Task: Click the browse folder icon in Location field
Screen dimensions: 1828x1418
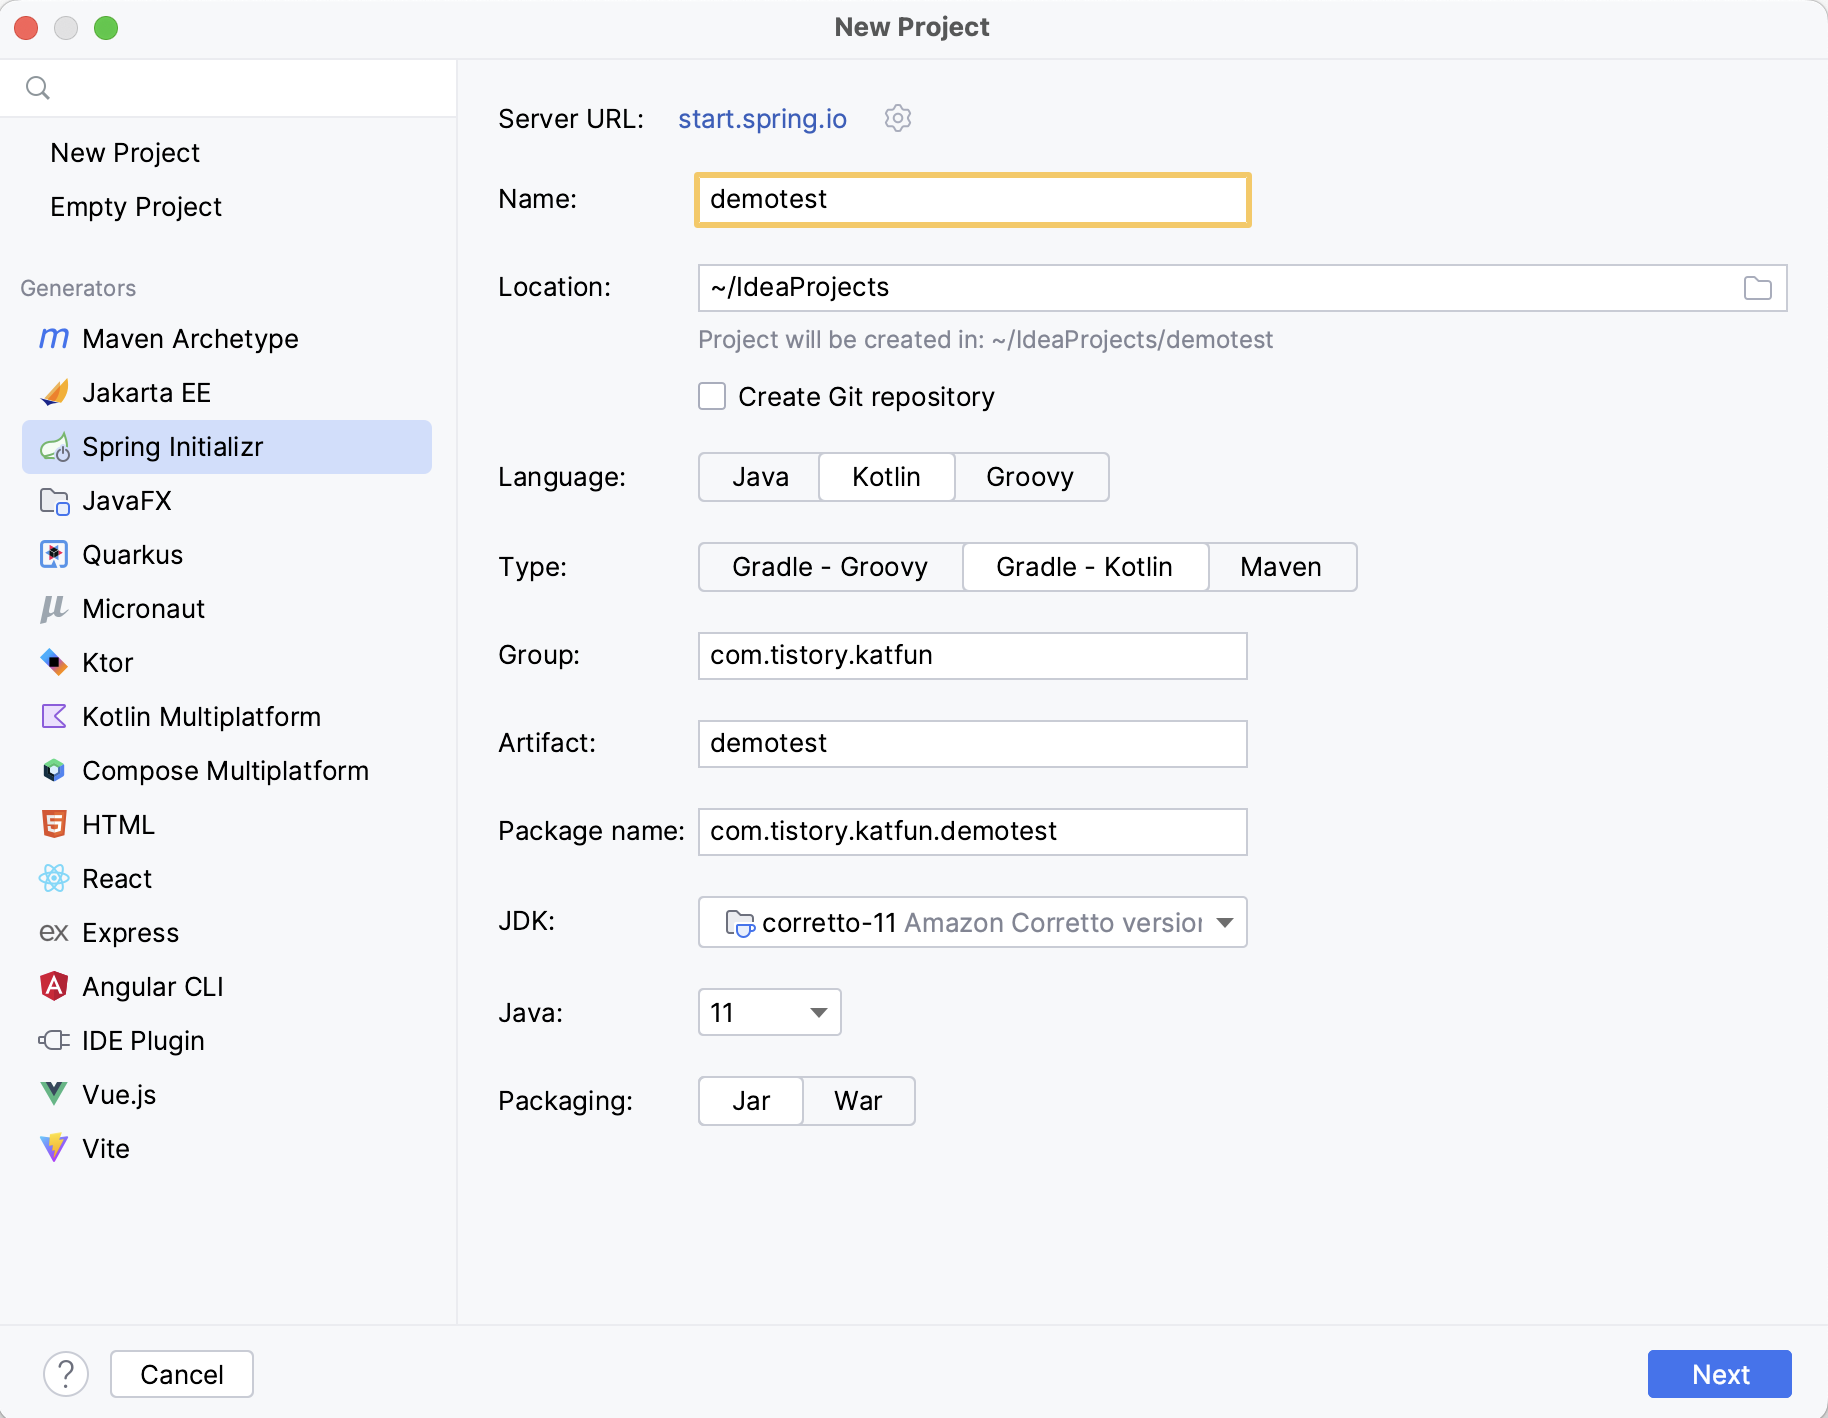Action: tap(1757, 288)
